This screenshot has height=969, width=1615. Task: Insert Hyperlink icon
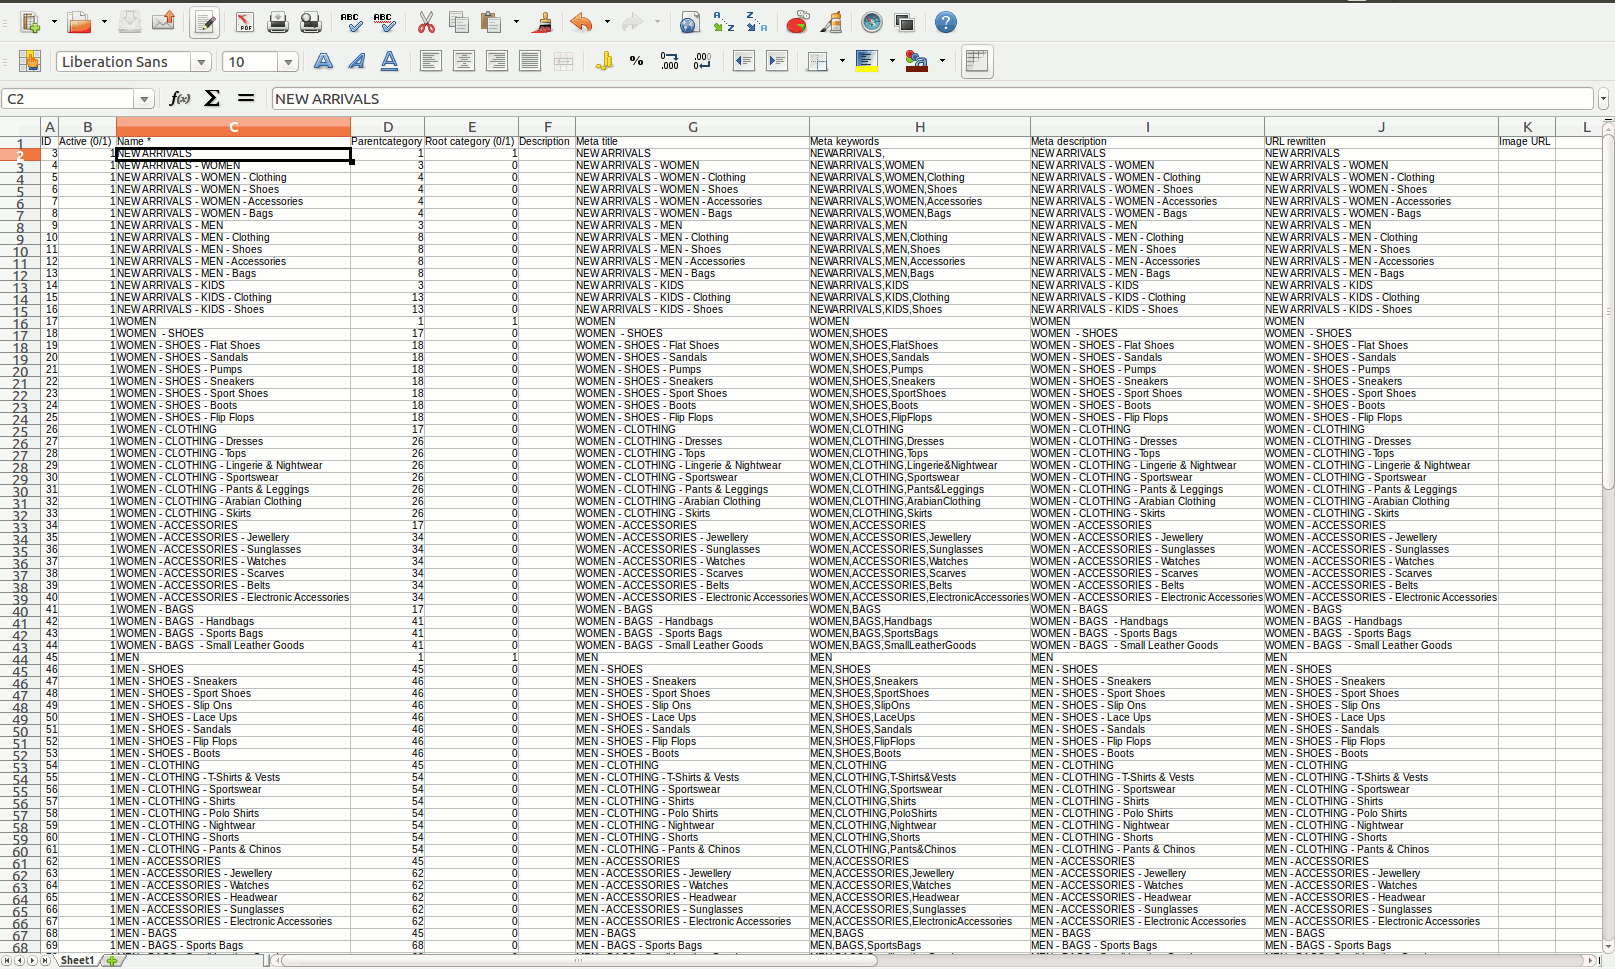(690, 22)
